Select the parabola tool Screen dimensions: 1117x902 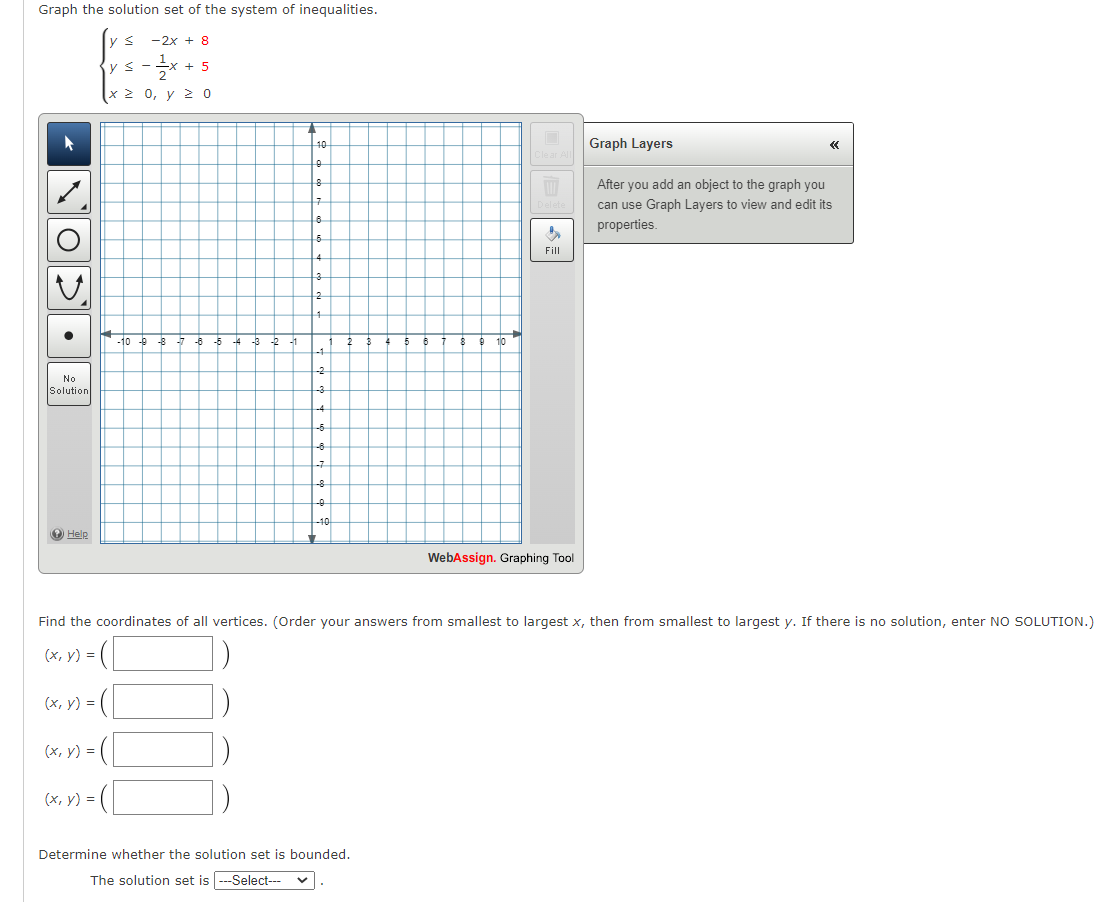pyautogui.click(x=69, y=288)
